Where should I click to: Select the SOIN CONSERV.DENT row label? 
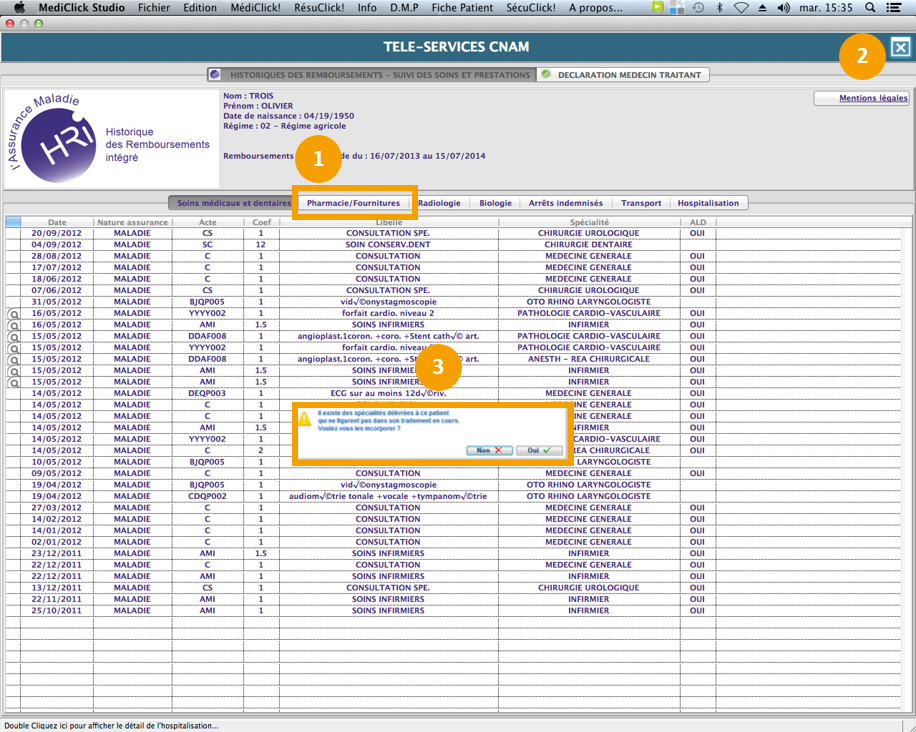tap(388, 245)
